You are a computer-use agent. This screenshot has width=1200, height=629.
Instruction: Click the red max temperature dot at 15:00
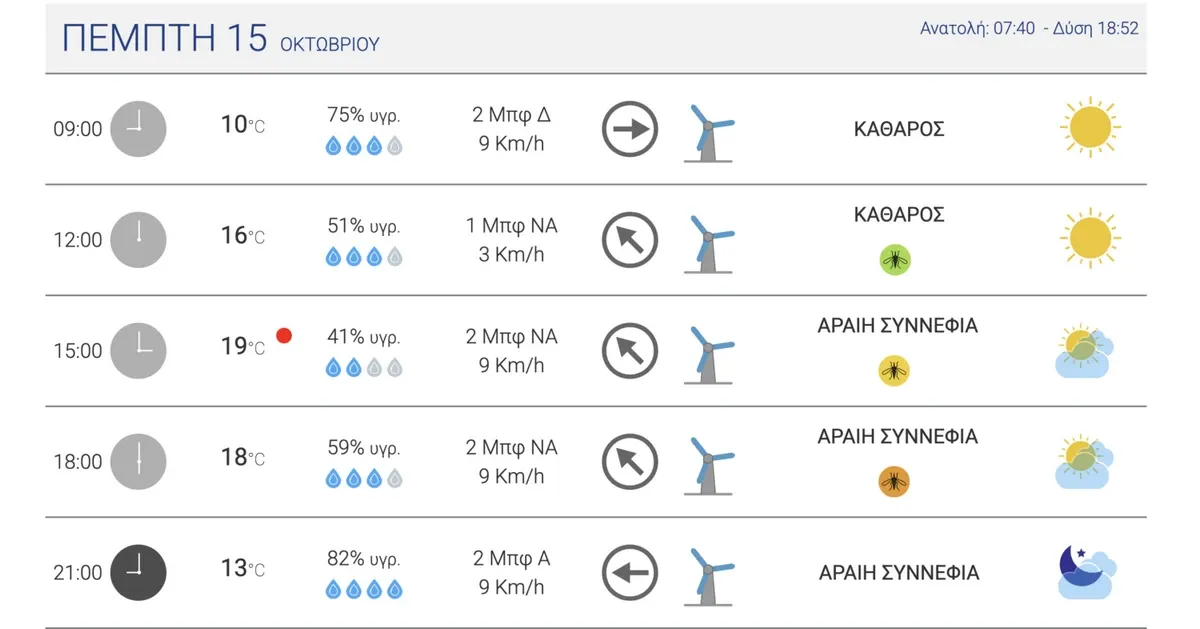coord(284,336)
